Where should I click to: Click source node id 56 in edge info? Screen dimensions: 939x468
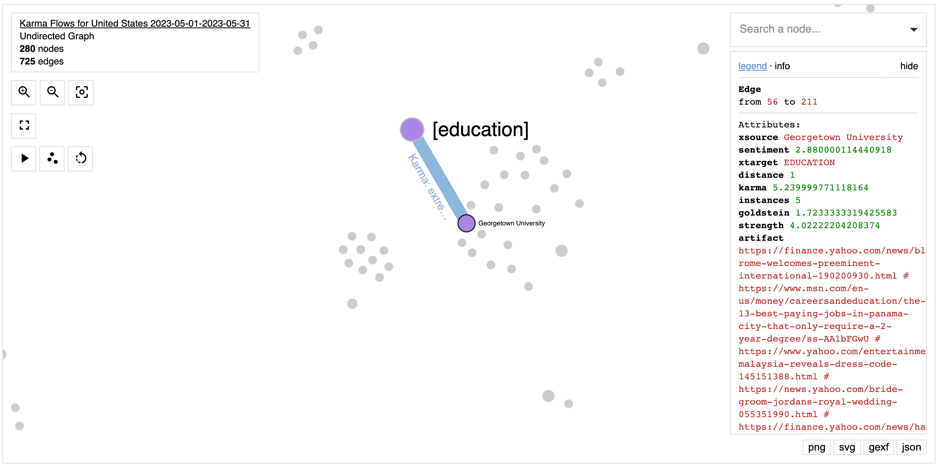tap(772, 102)
